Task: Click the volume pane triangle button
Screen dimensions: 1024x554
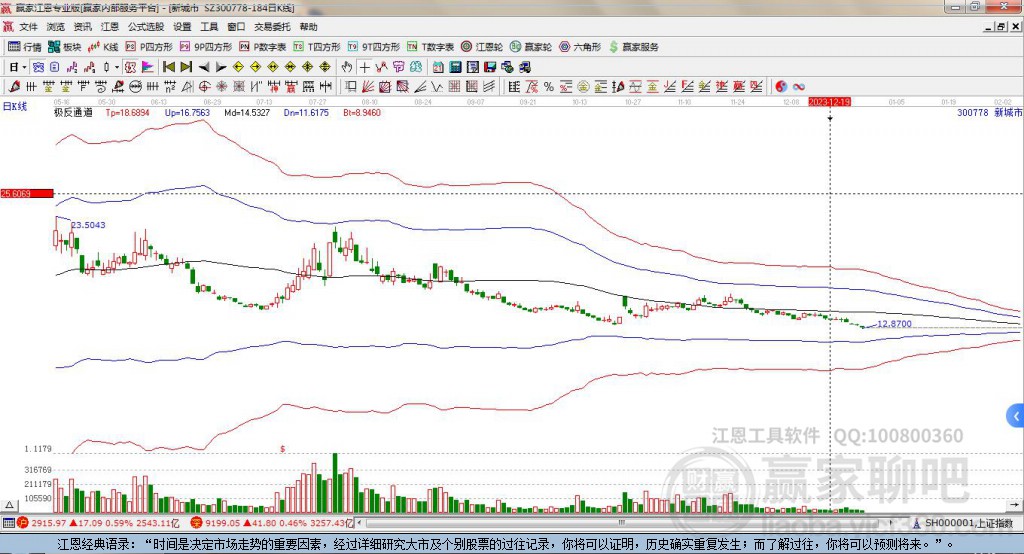Action: tap(9, 505)
